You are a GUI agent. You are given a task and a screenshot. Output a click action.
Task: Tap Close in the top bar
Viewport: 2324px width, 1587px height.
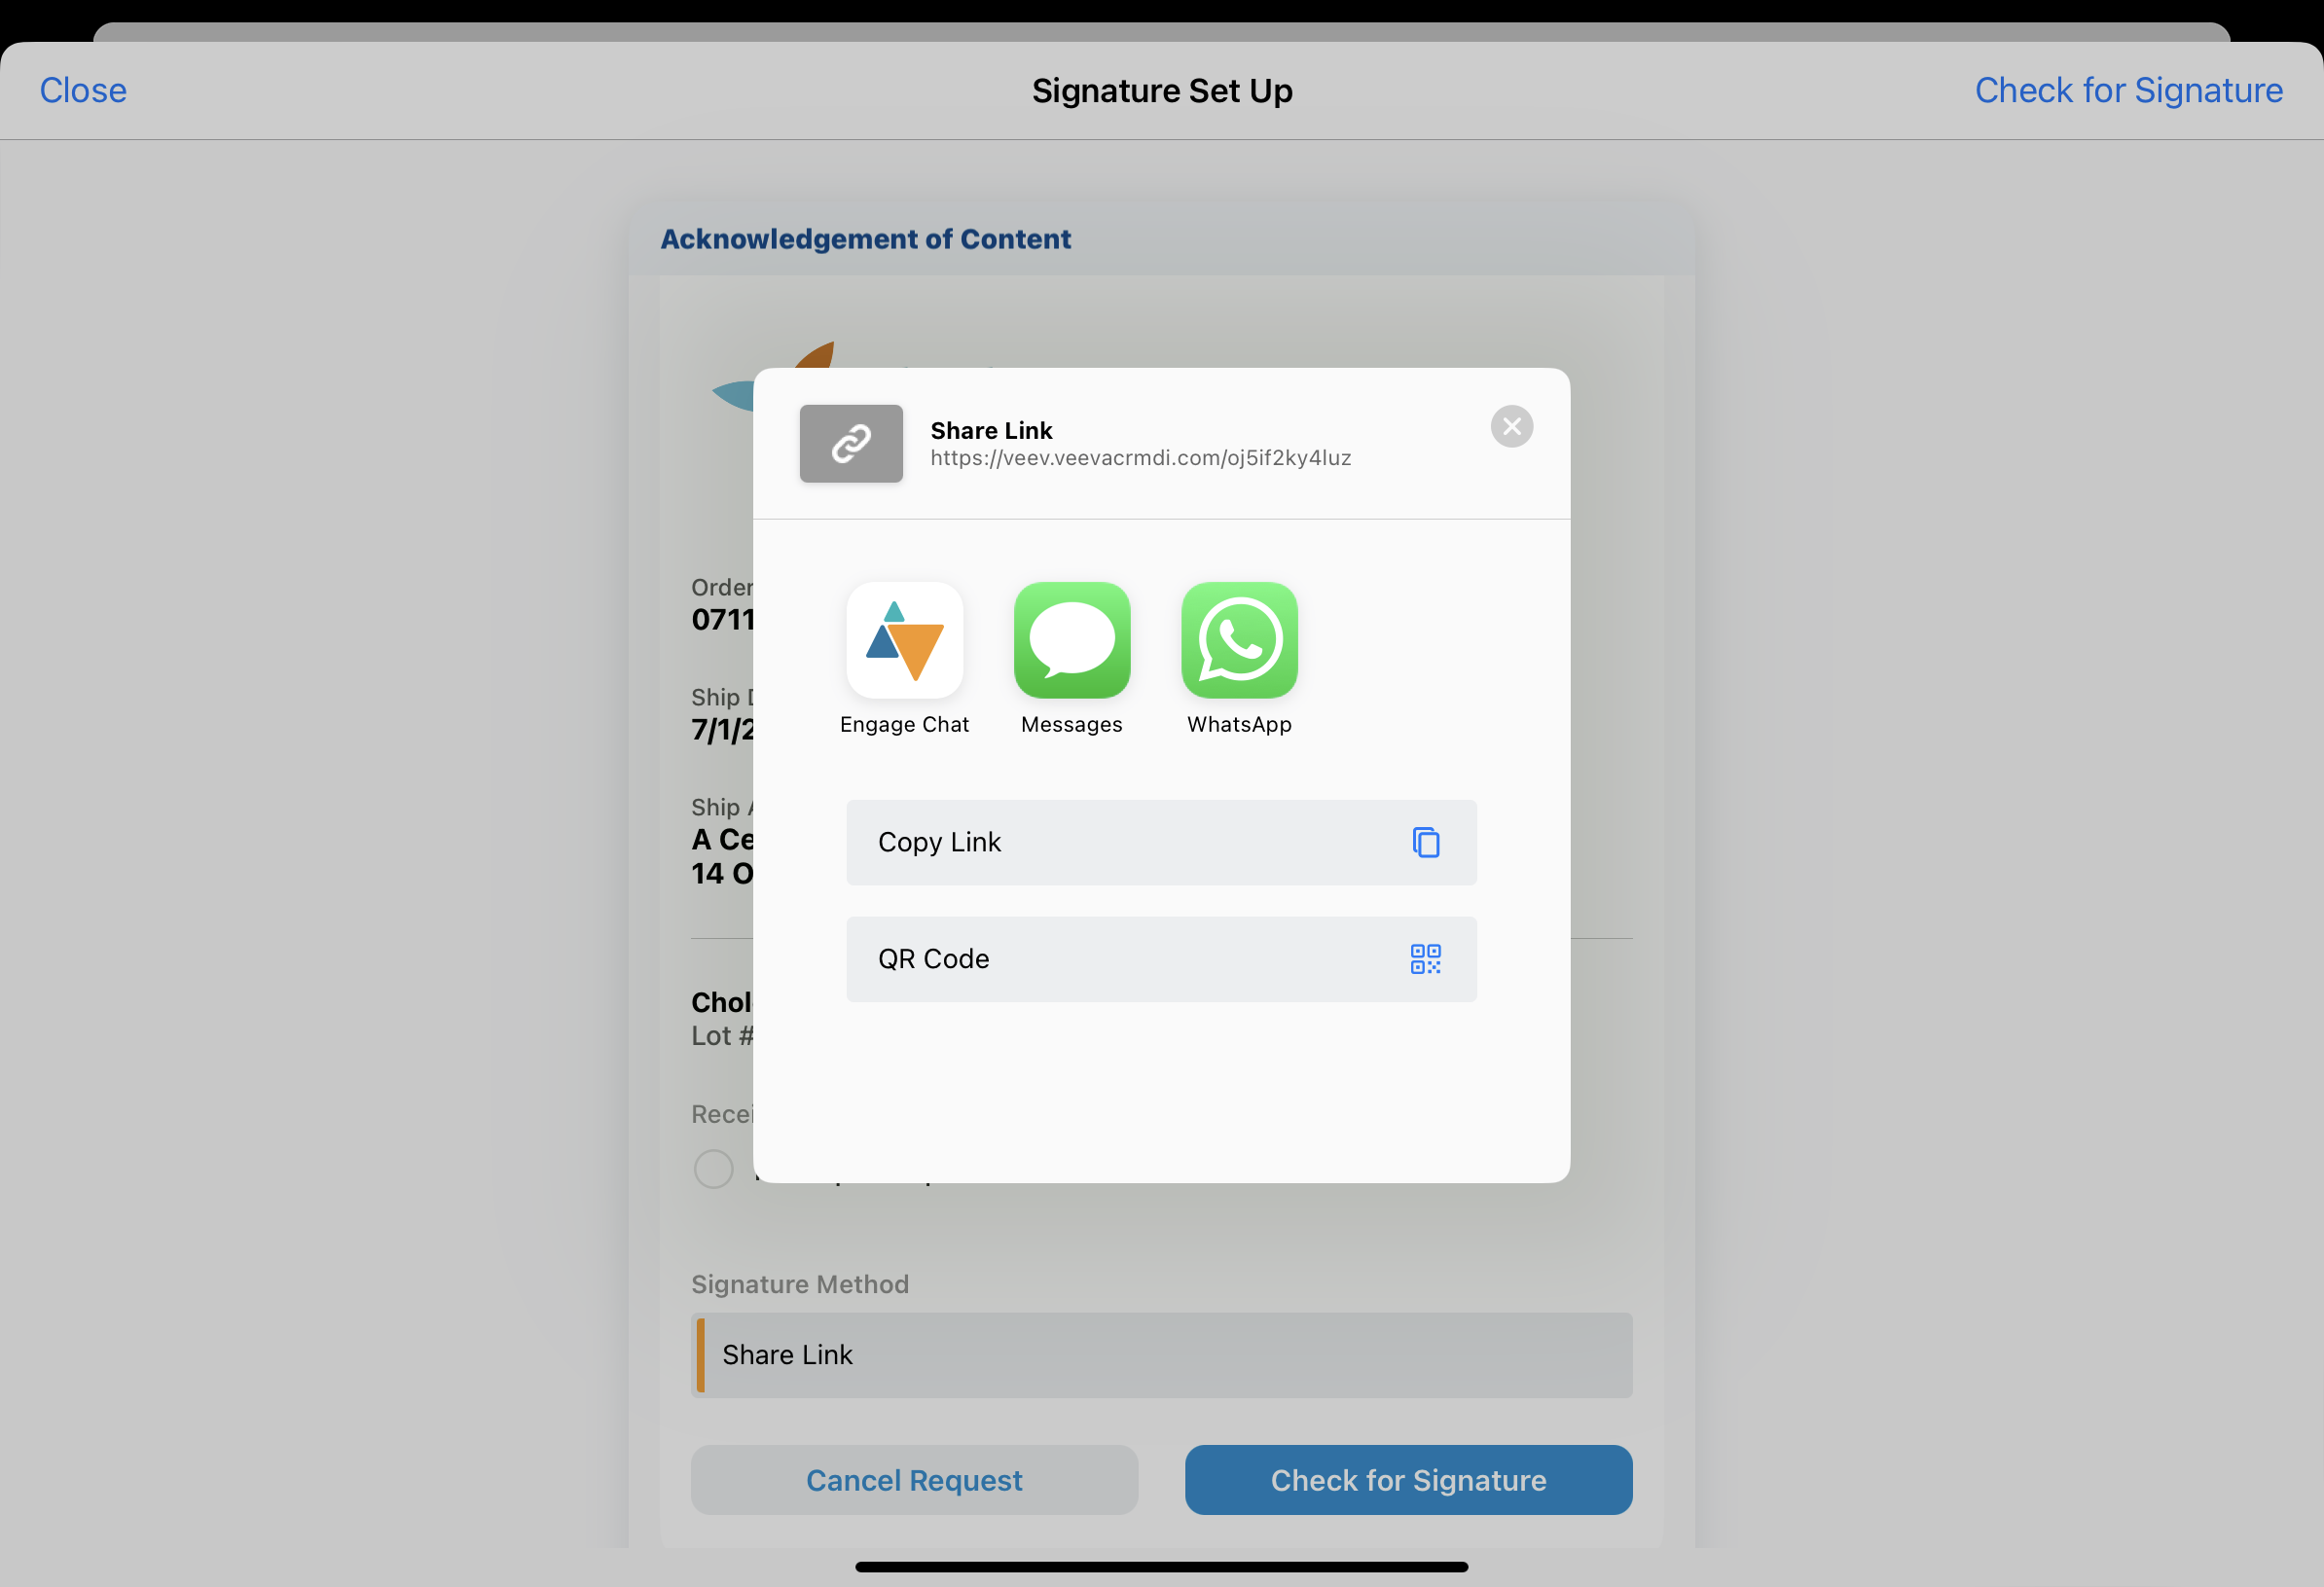tap(83, 90)
